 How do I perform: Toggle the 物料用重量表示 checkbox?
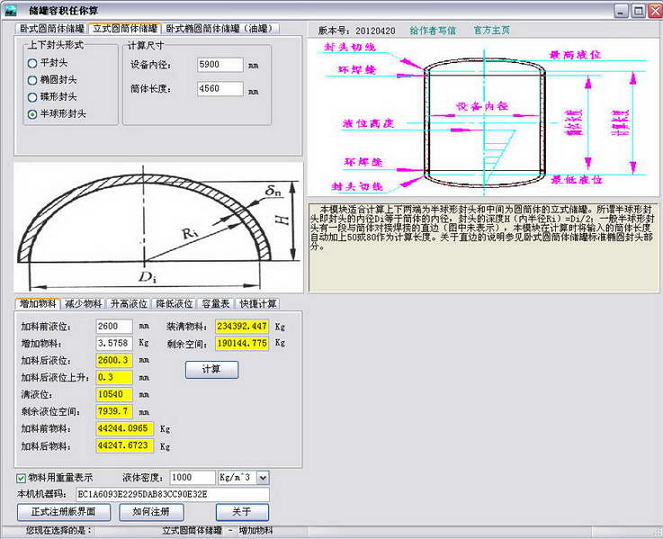[x=22, y=478]
